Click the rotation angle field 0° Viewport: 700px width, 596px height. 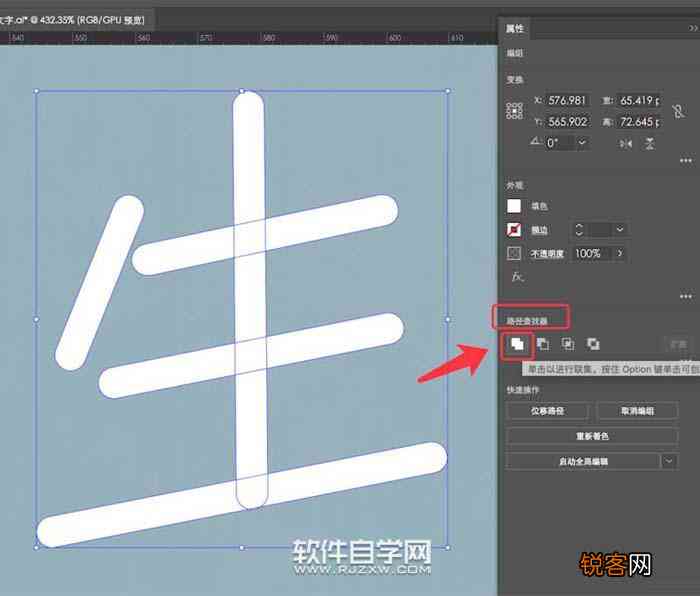click(x=561, y=143)
